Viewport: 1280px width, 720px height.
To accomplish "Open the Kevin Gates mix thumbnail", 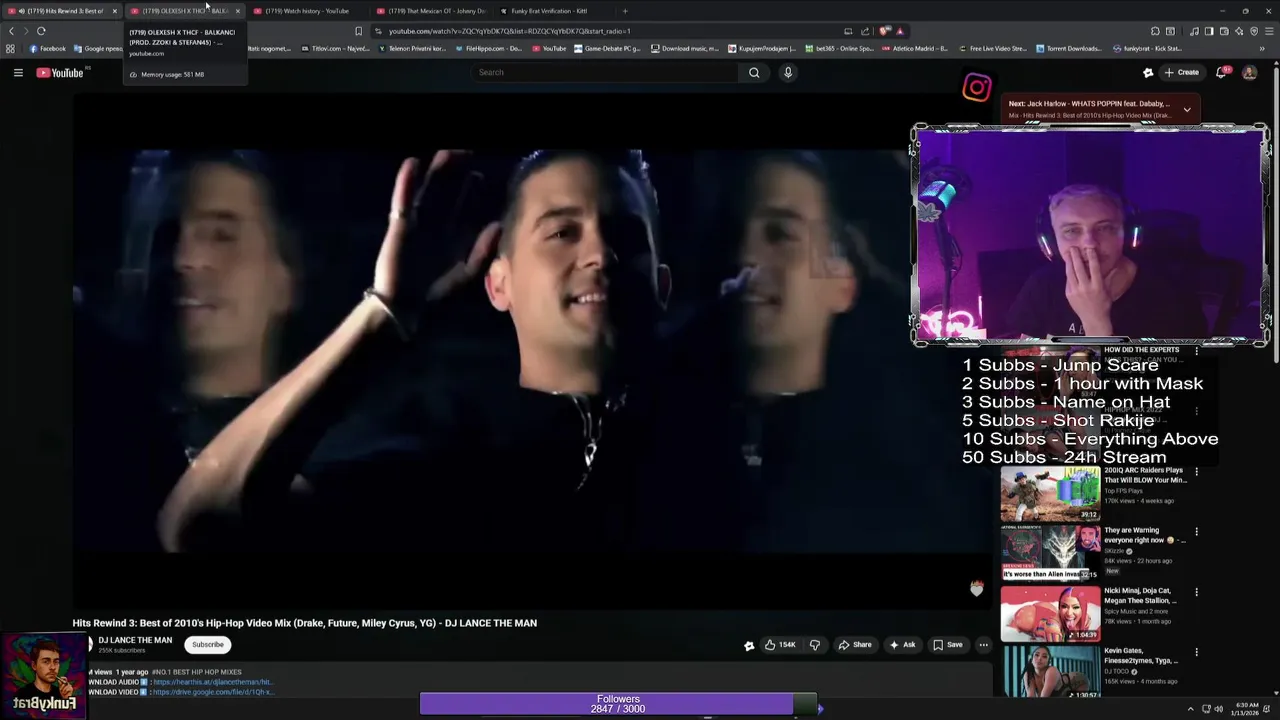I will (1050, 672).
